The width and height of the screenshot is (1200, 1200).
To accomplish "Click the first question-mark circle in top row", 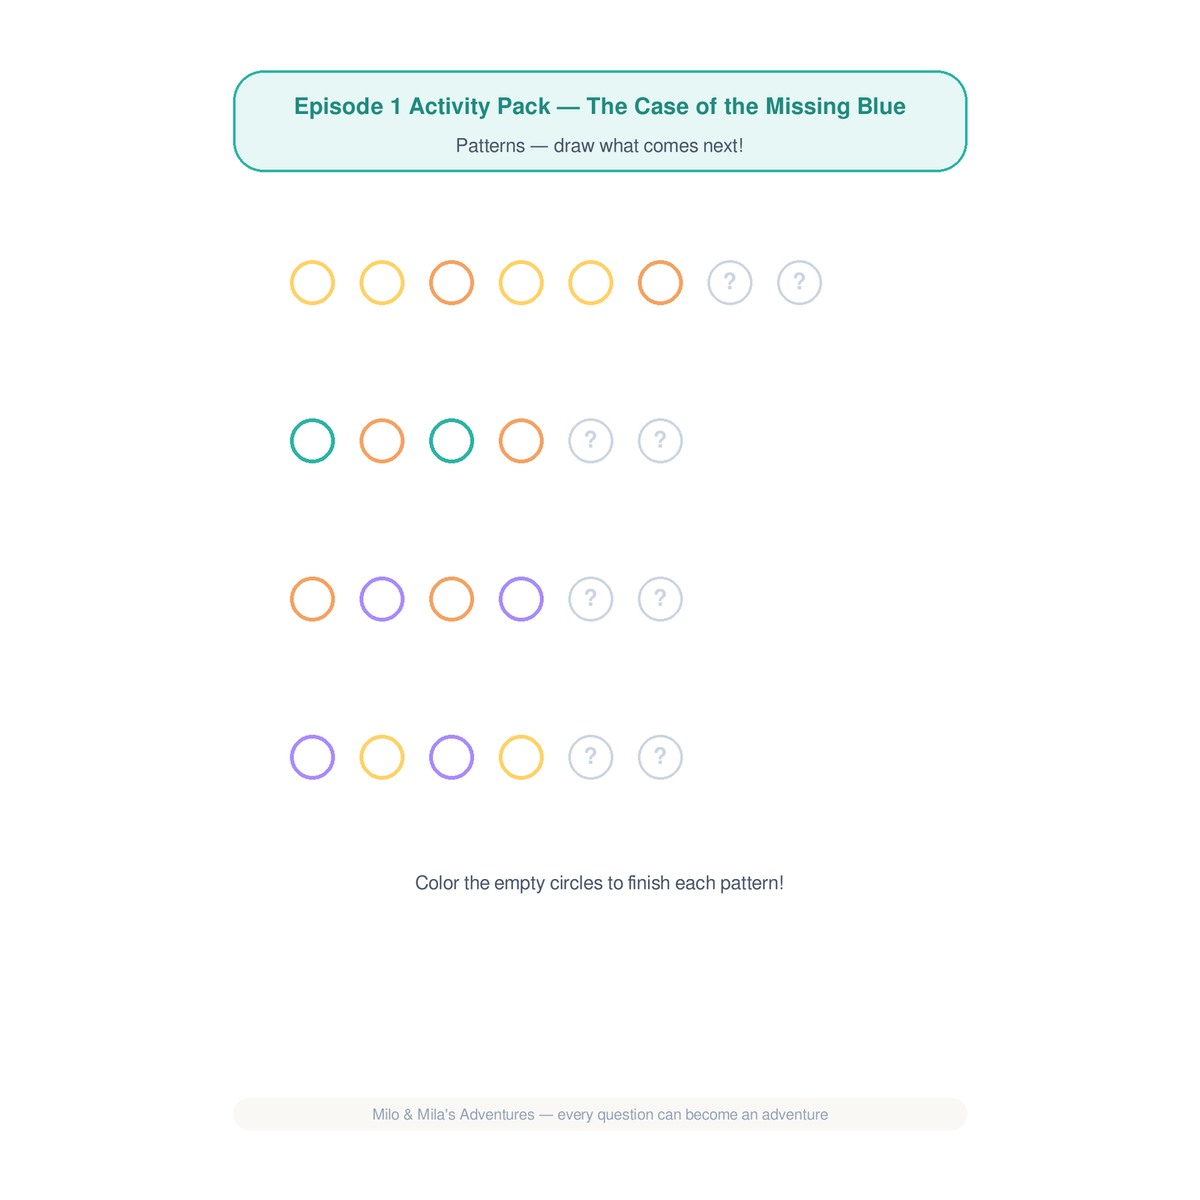I will click(x=730, y=283).
